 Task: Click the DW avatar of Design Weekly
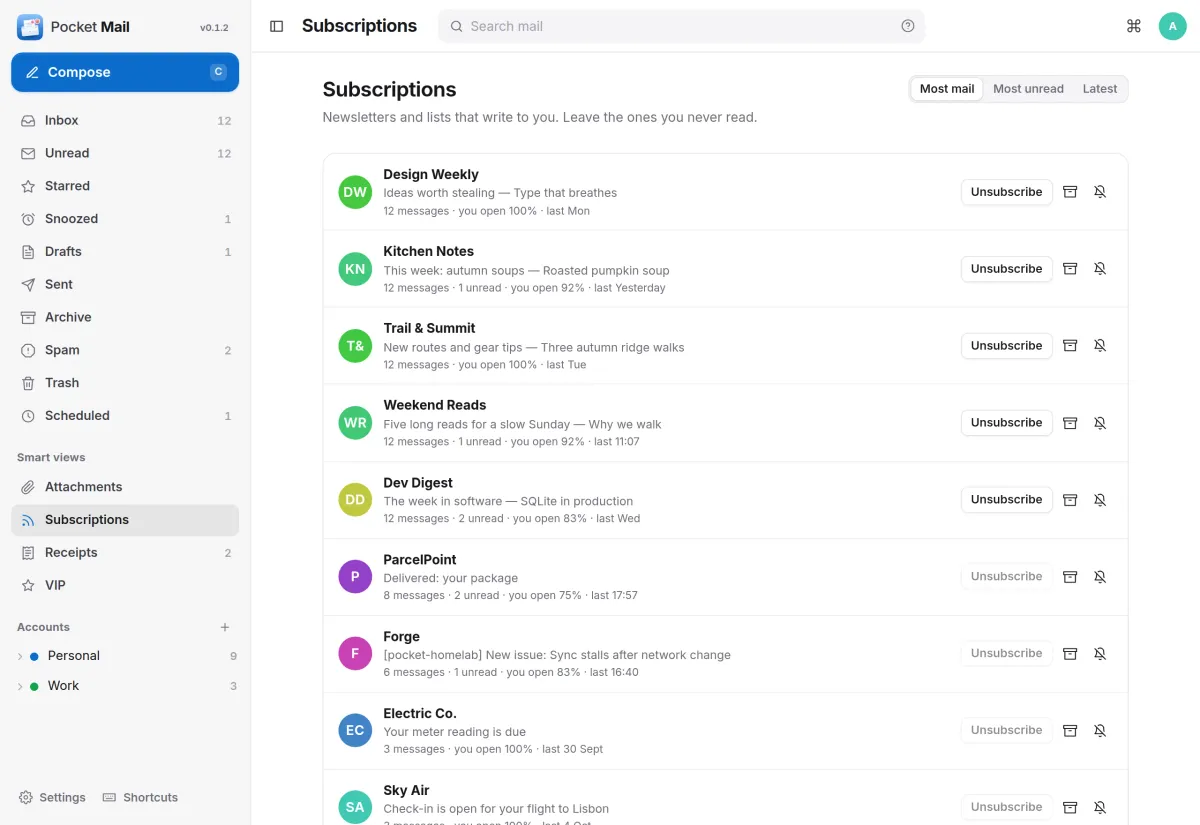coord(355,192)
